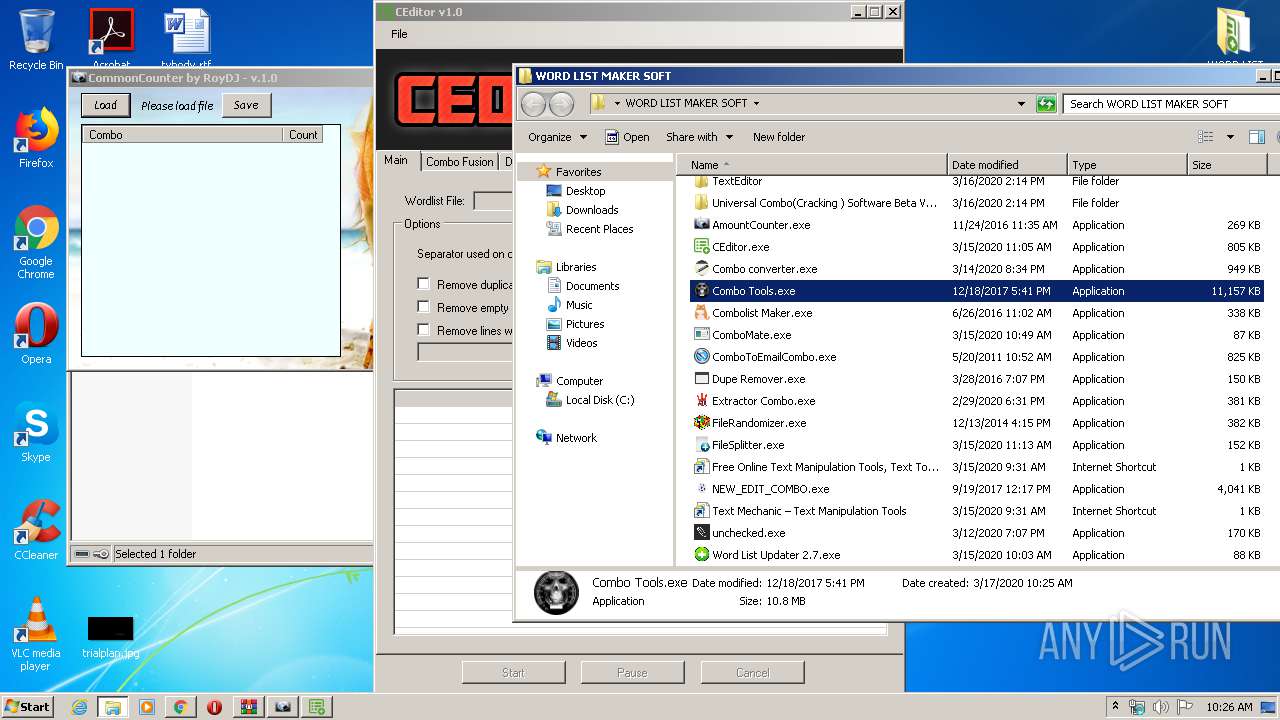Click the Dupe Remover.exe file icon
The width and height of the screenshot is (1280, 720).
[702, 379]
